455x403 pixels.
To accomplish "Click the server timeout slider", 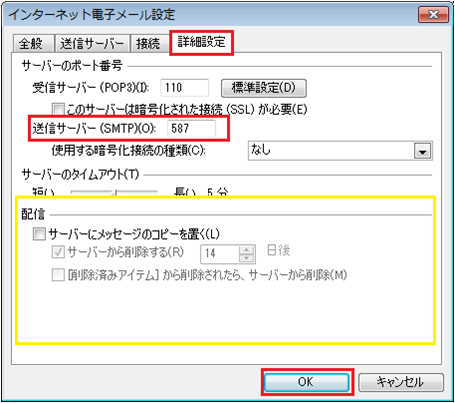I will point(114,192).
